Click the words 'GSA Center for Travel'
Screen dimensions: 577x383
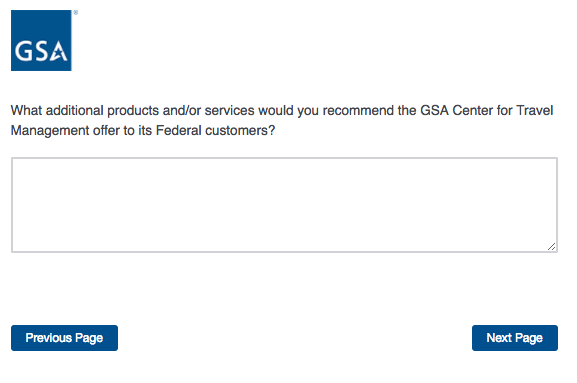(486, 110)
